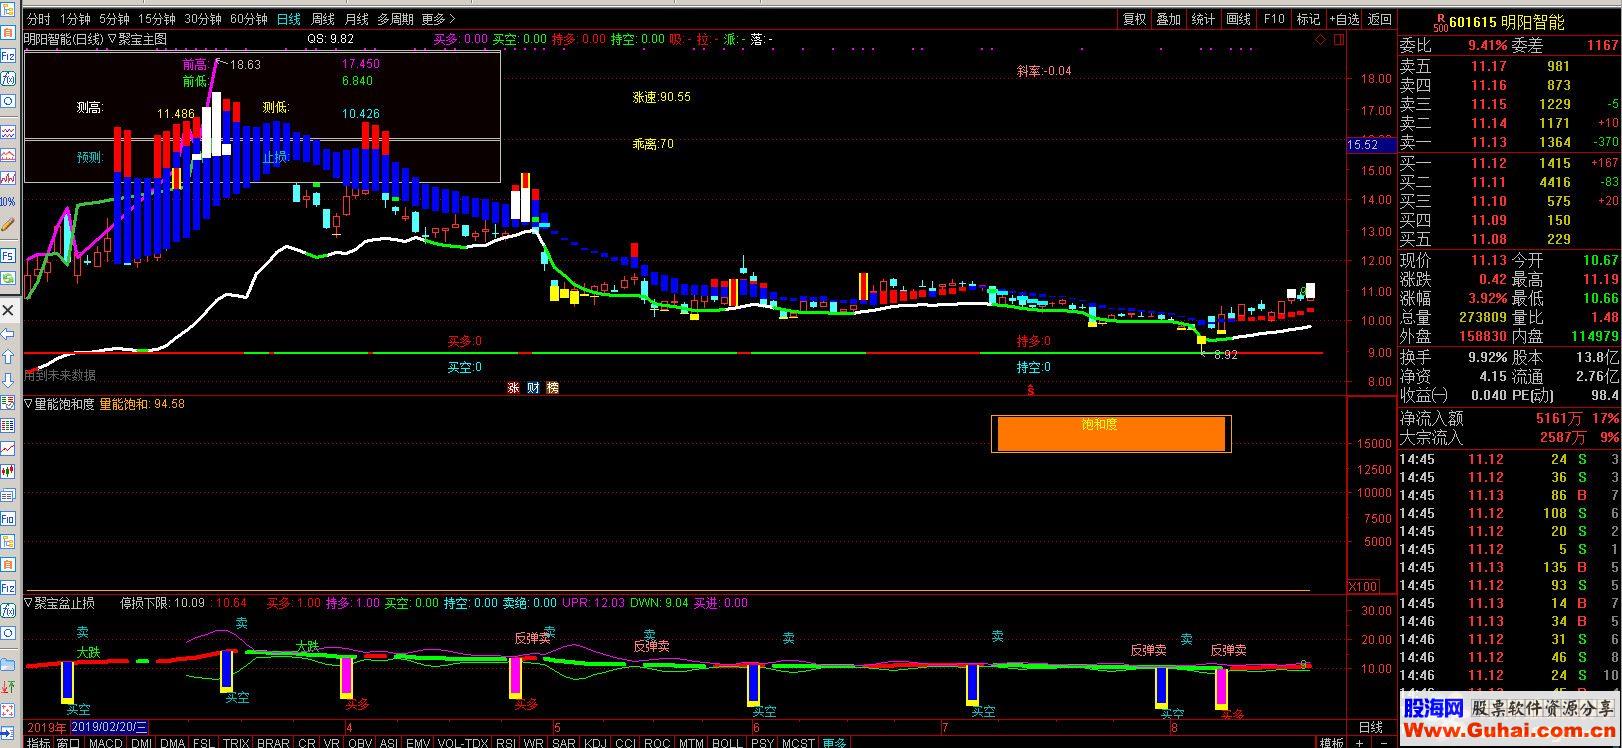Switch sub-chart to BOLL indicator

tap(727, 742)
